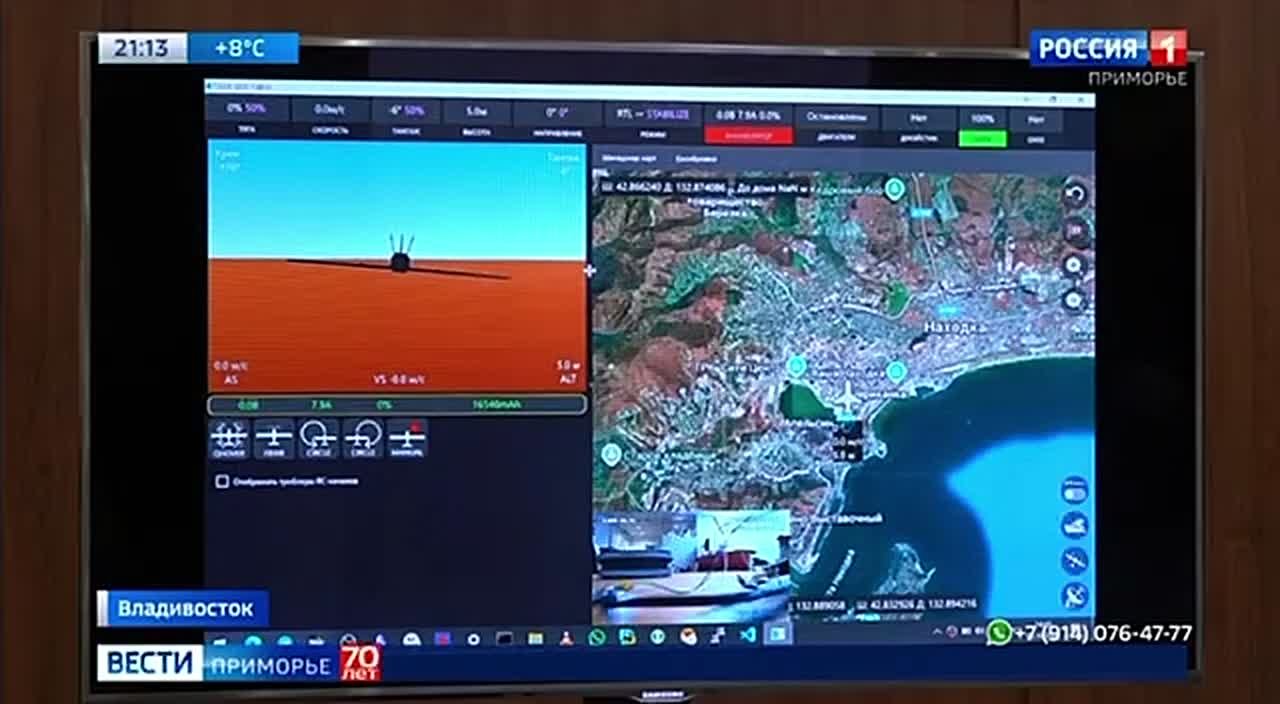Click the undo arrow icon on the map
The image size is (1280, 704).
(1075, 193)
